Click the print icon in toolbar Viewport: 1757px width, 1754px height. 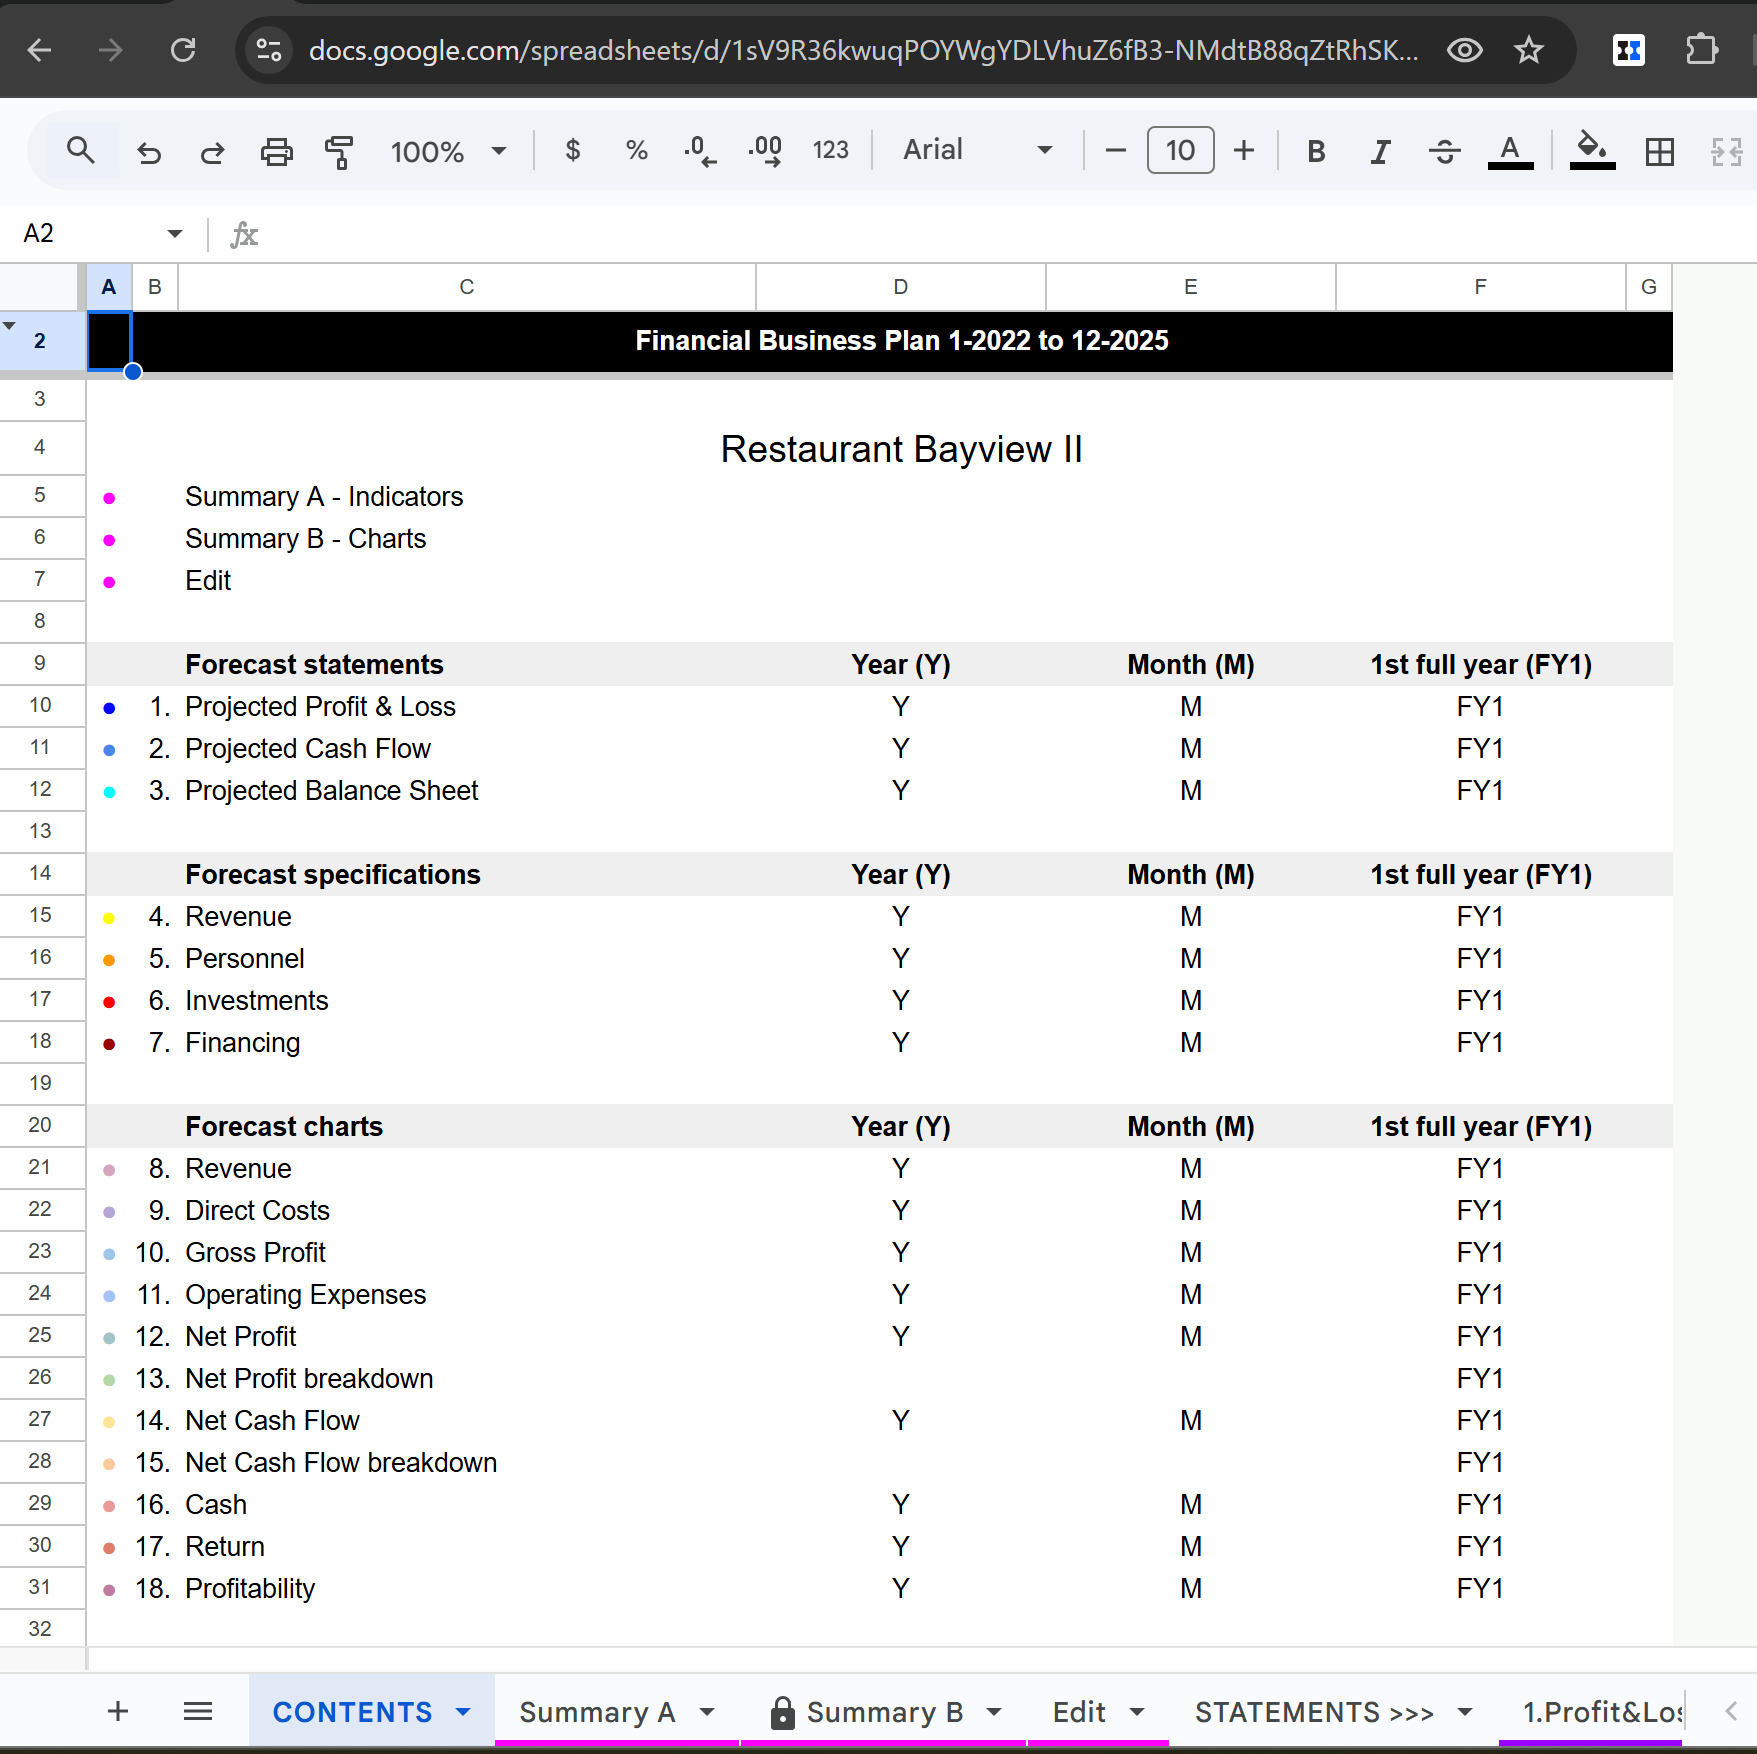click(277, 152)
